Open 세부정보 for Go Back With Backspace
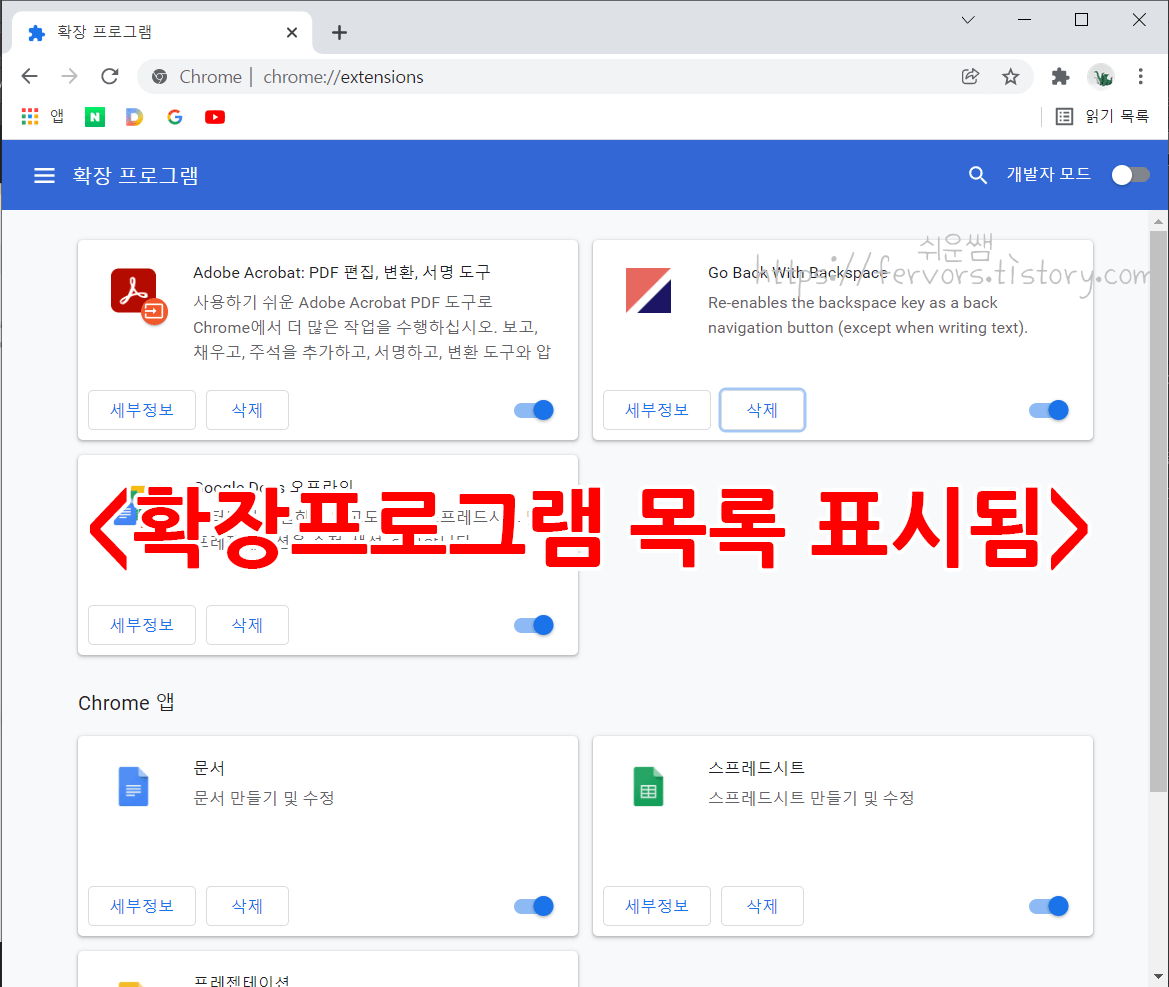Screen dimensions: 1169x987 657,410
